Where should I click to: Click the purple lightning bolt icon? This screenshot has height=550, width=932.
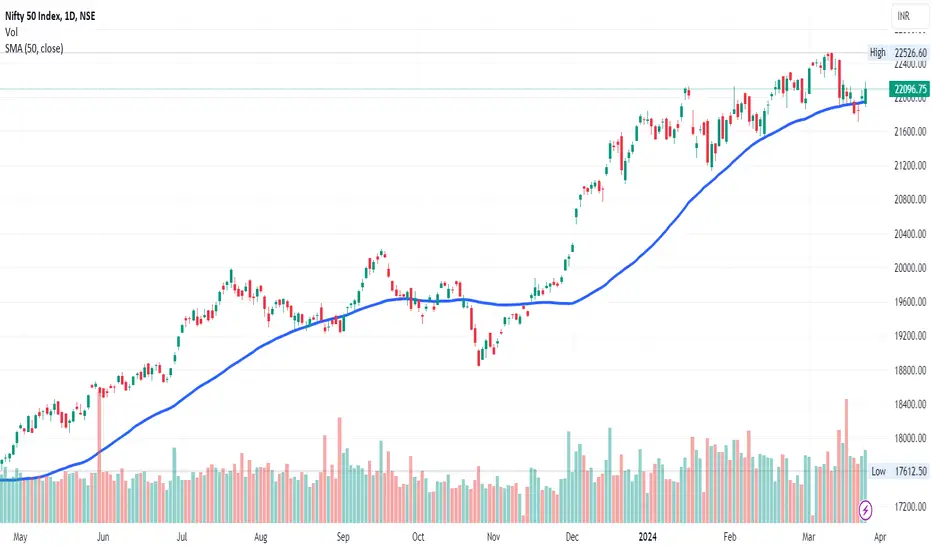tap(865, 510)
